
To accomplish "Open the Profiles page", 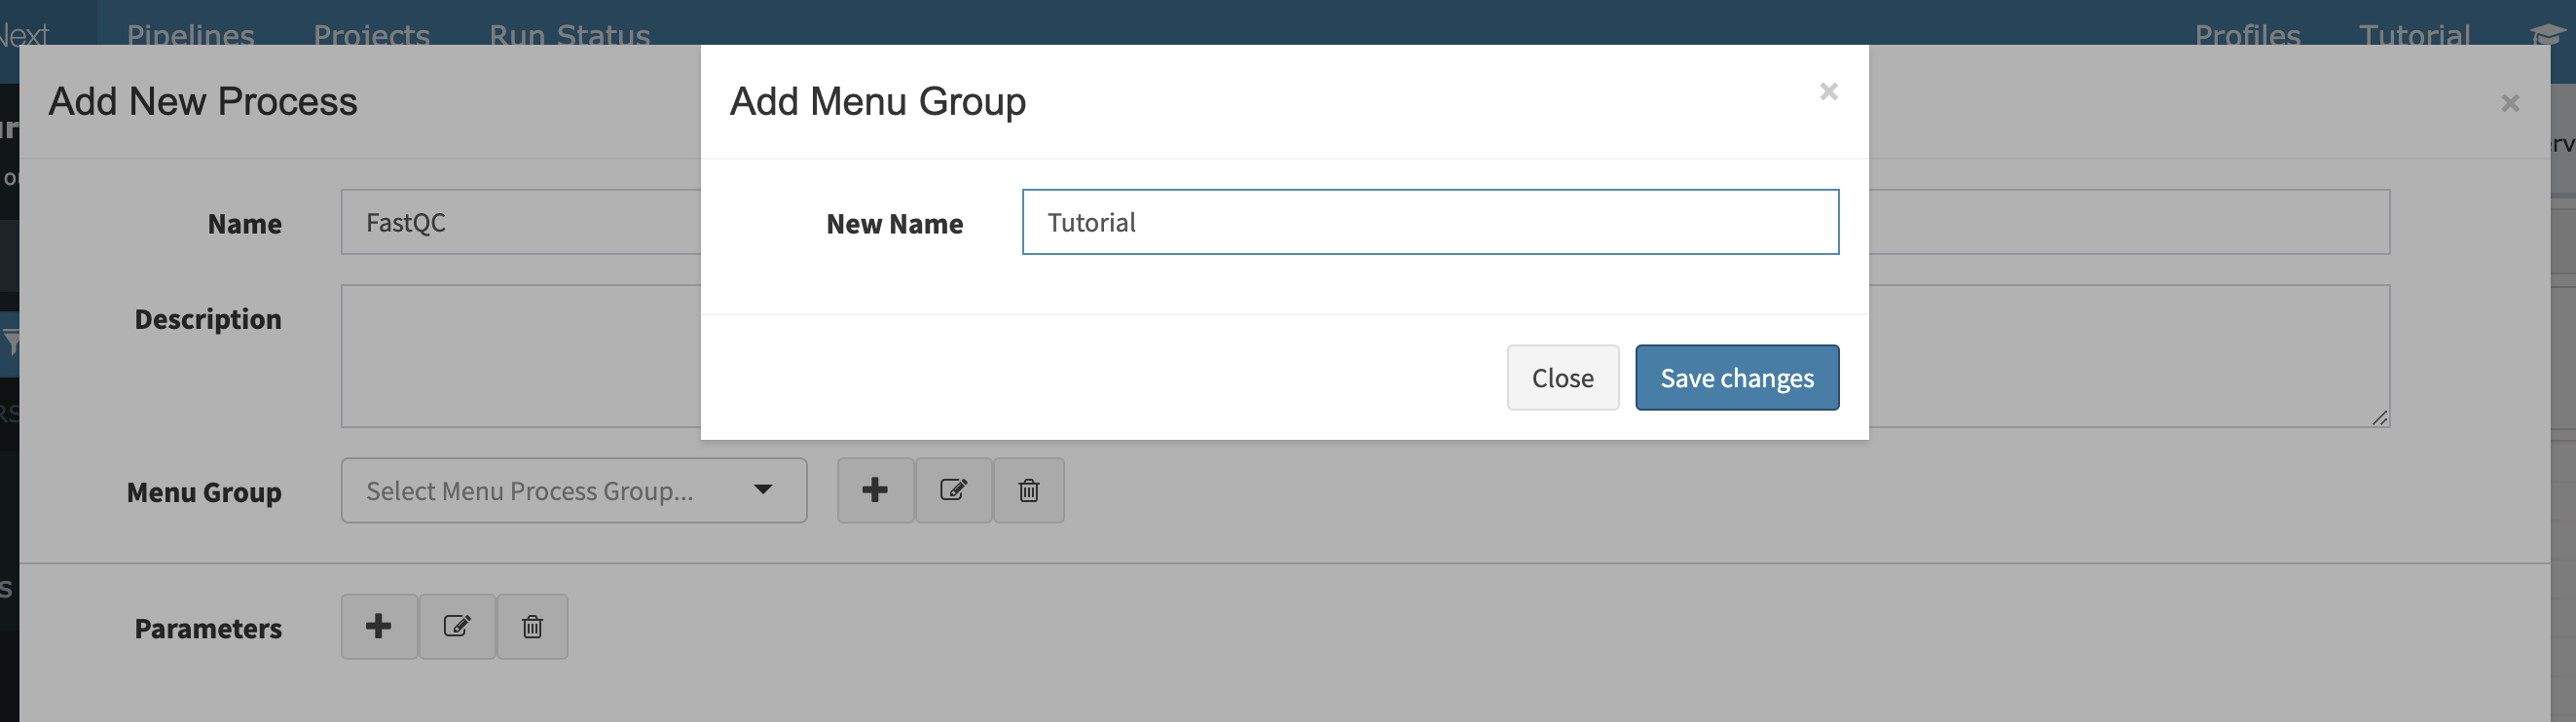I will click(2247, 35).
